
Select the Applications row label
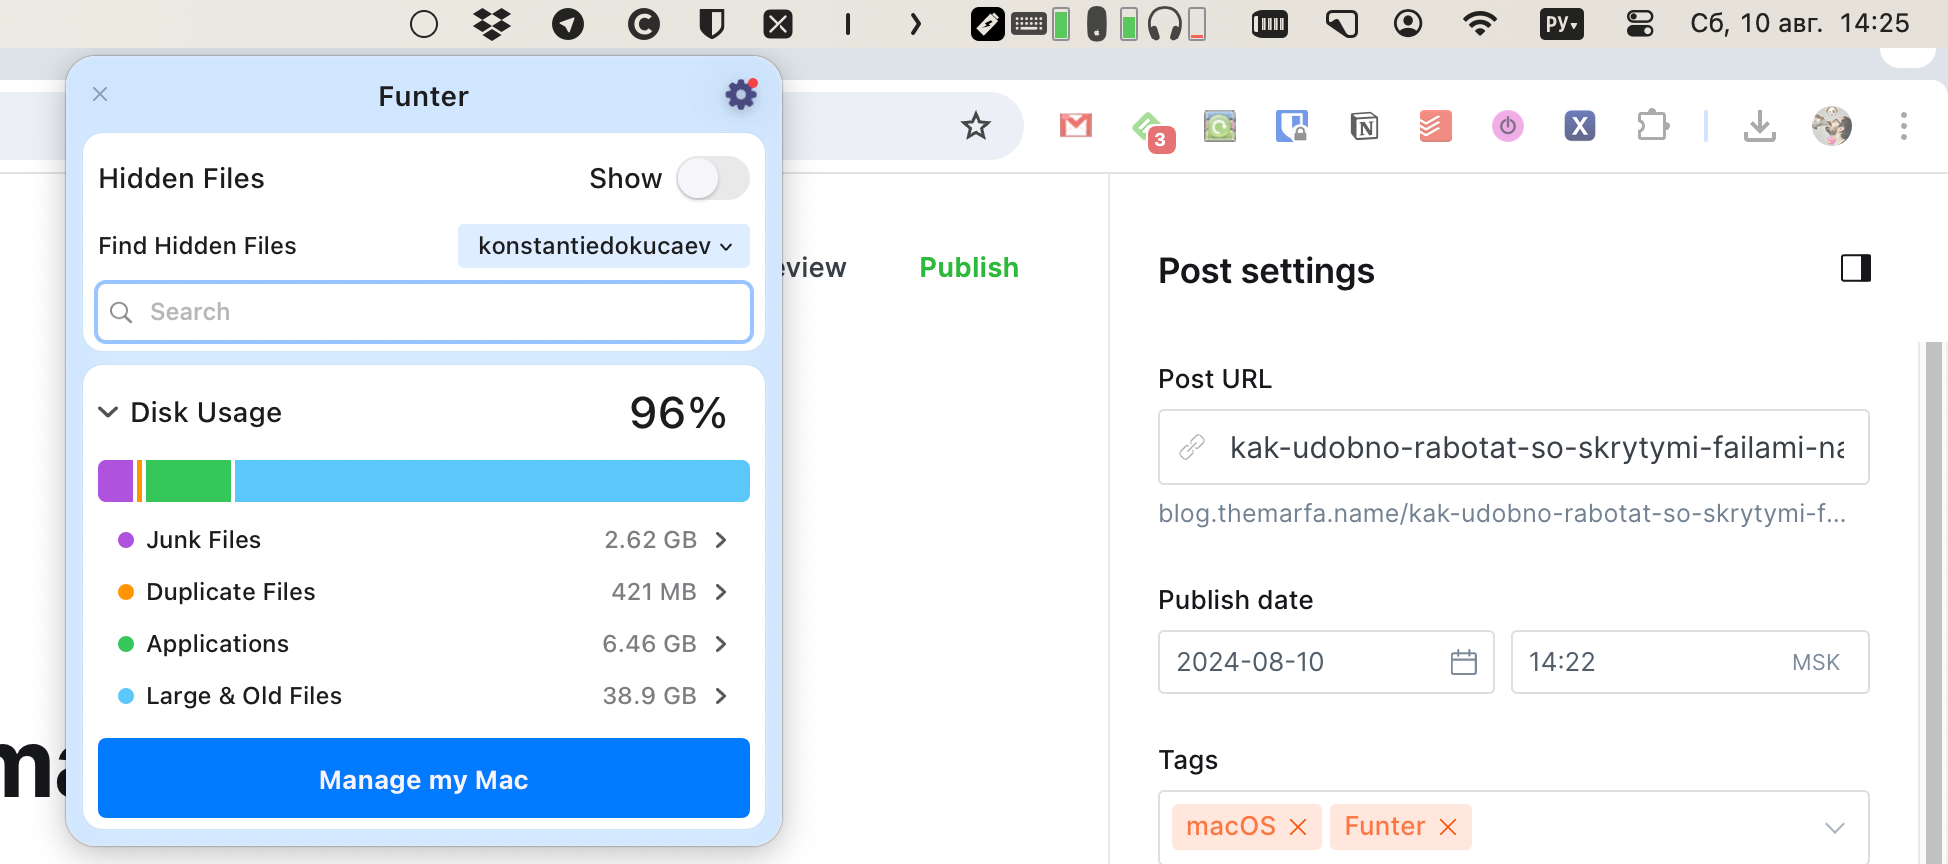(x=218, y=644)
